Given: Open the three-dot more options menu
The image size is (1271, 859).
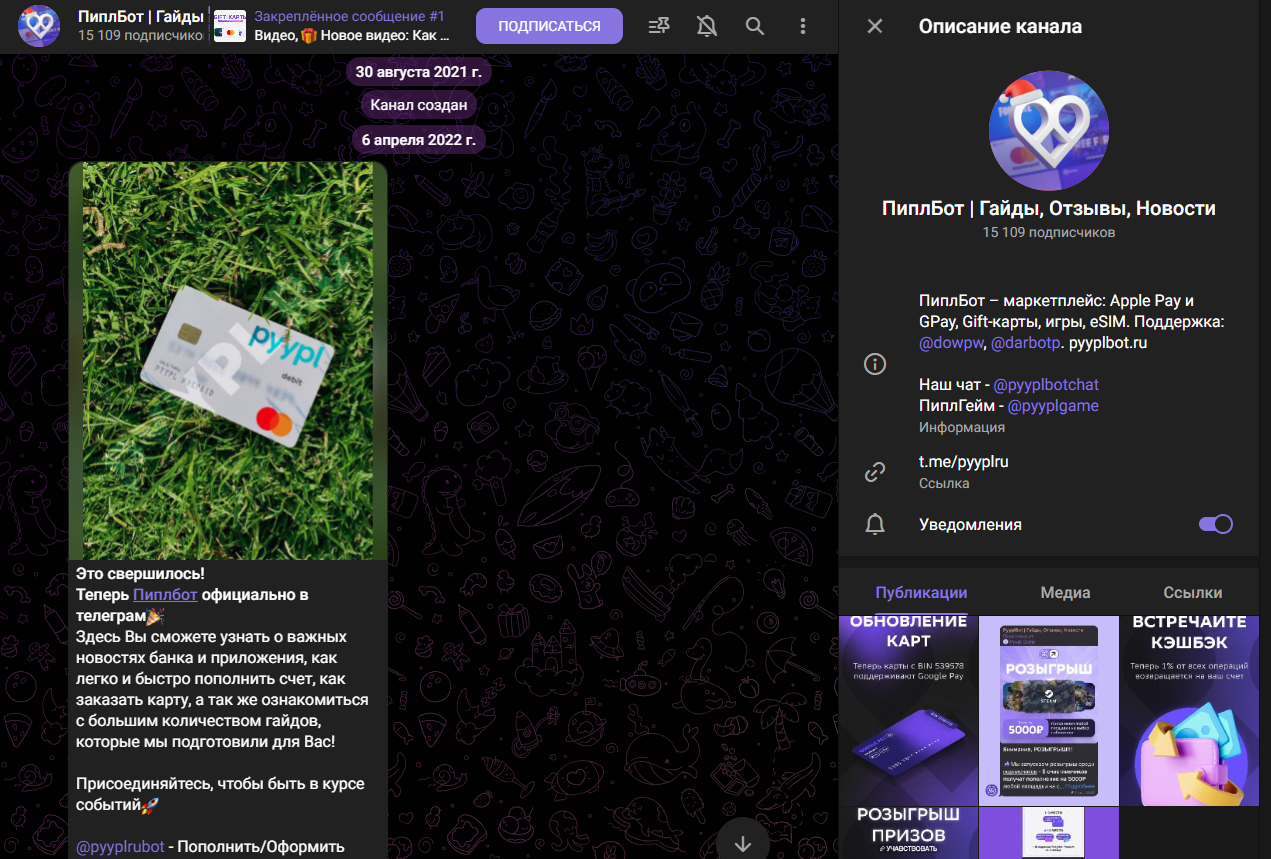Looking at the screenshot, I should (803, 26).
